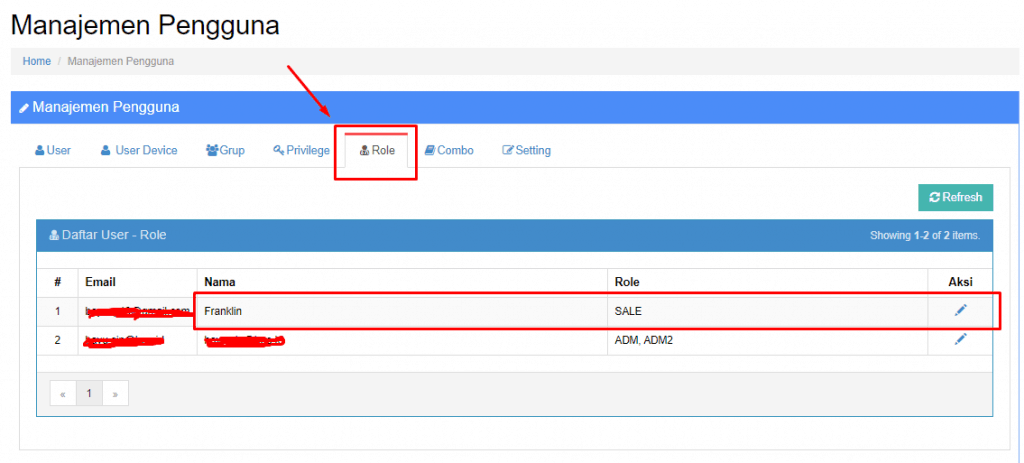Viewport: 1024px width, 463px height.
Task: Select the SALE role cell
Action: click(768, 311)
